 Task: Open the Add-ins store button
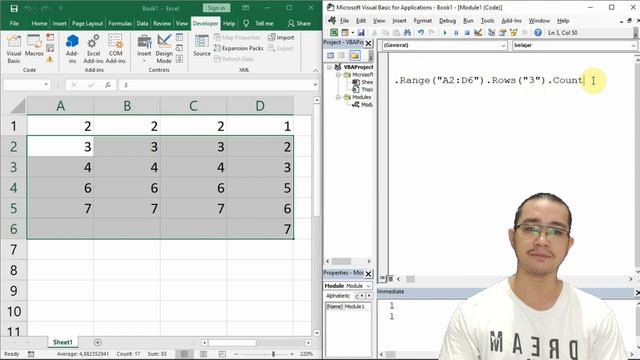tap(72, 49)
